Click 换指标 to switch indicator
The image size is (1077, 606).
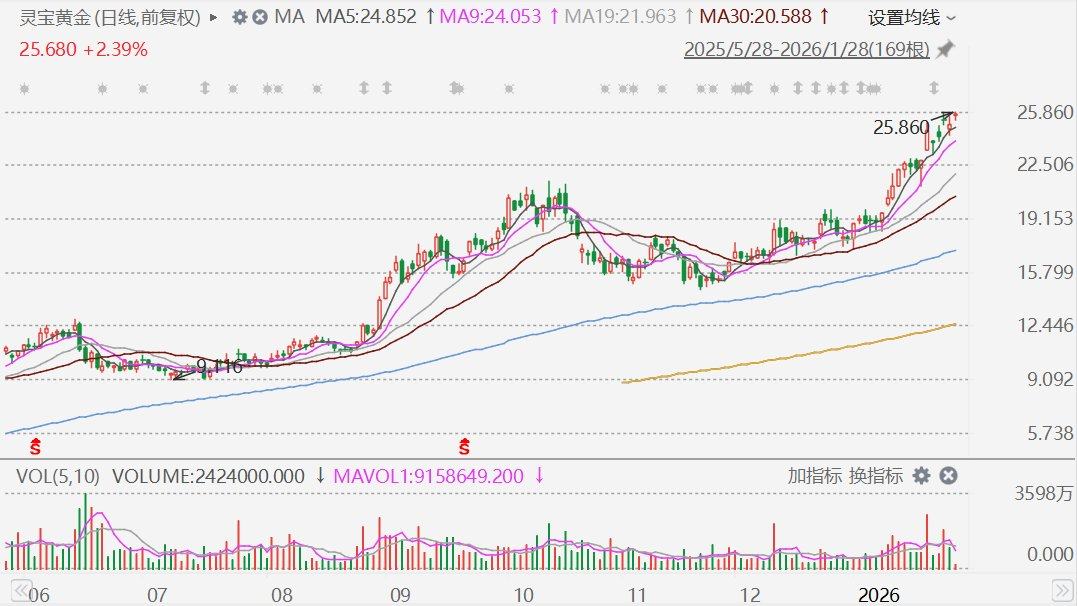pyautogui.click(x=876, y=476)
